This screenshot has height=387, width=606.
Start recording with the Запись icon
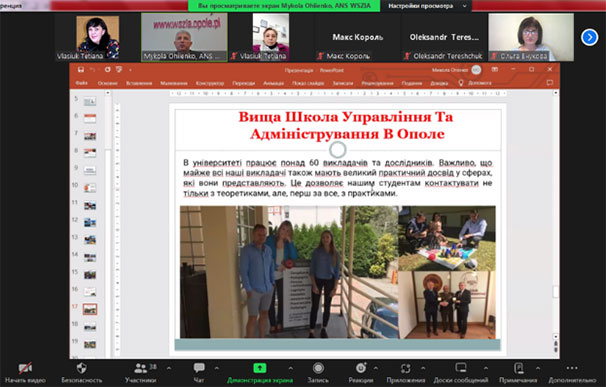pos(318,368)
